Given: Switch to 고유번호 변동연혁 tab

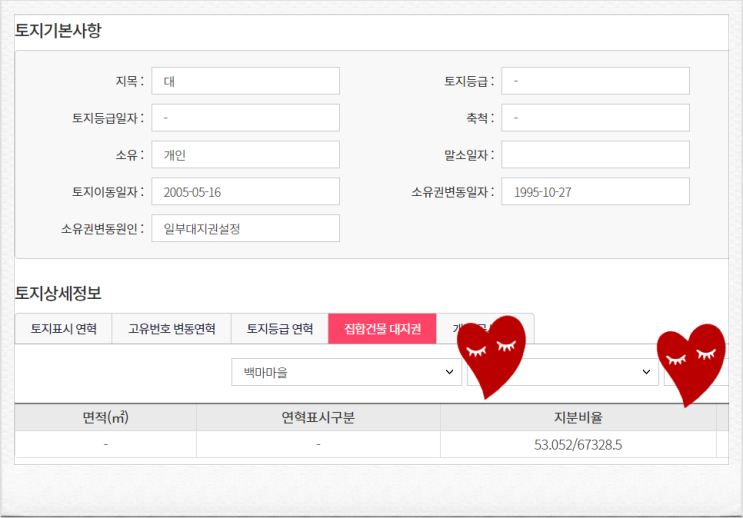Looking at the screenshot, I should pyautogui.click(x=172, y=328).
